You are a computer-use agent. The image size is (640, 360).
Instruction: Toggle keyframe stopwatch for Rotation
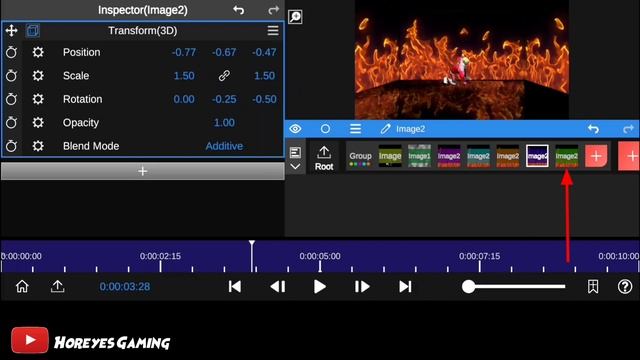pyautogui.click(x=11, y=99)
